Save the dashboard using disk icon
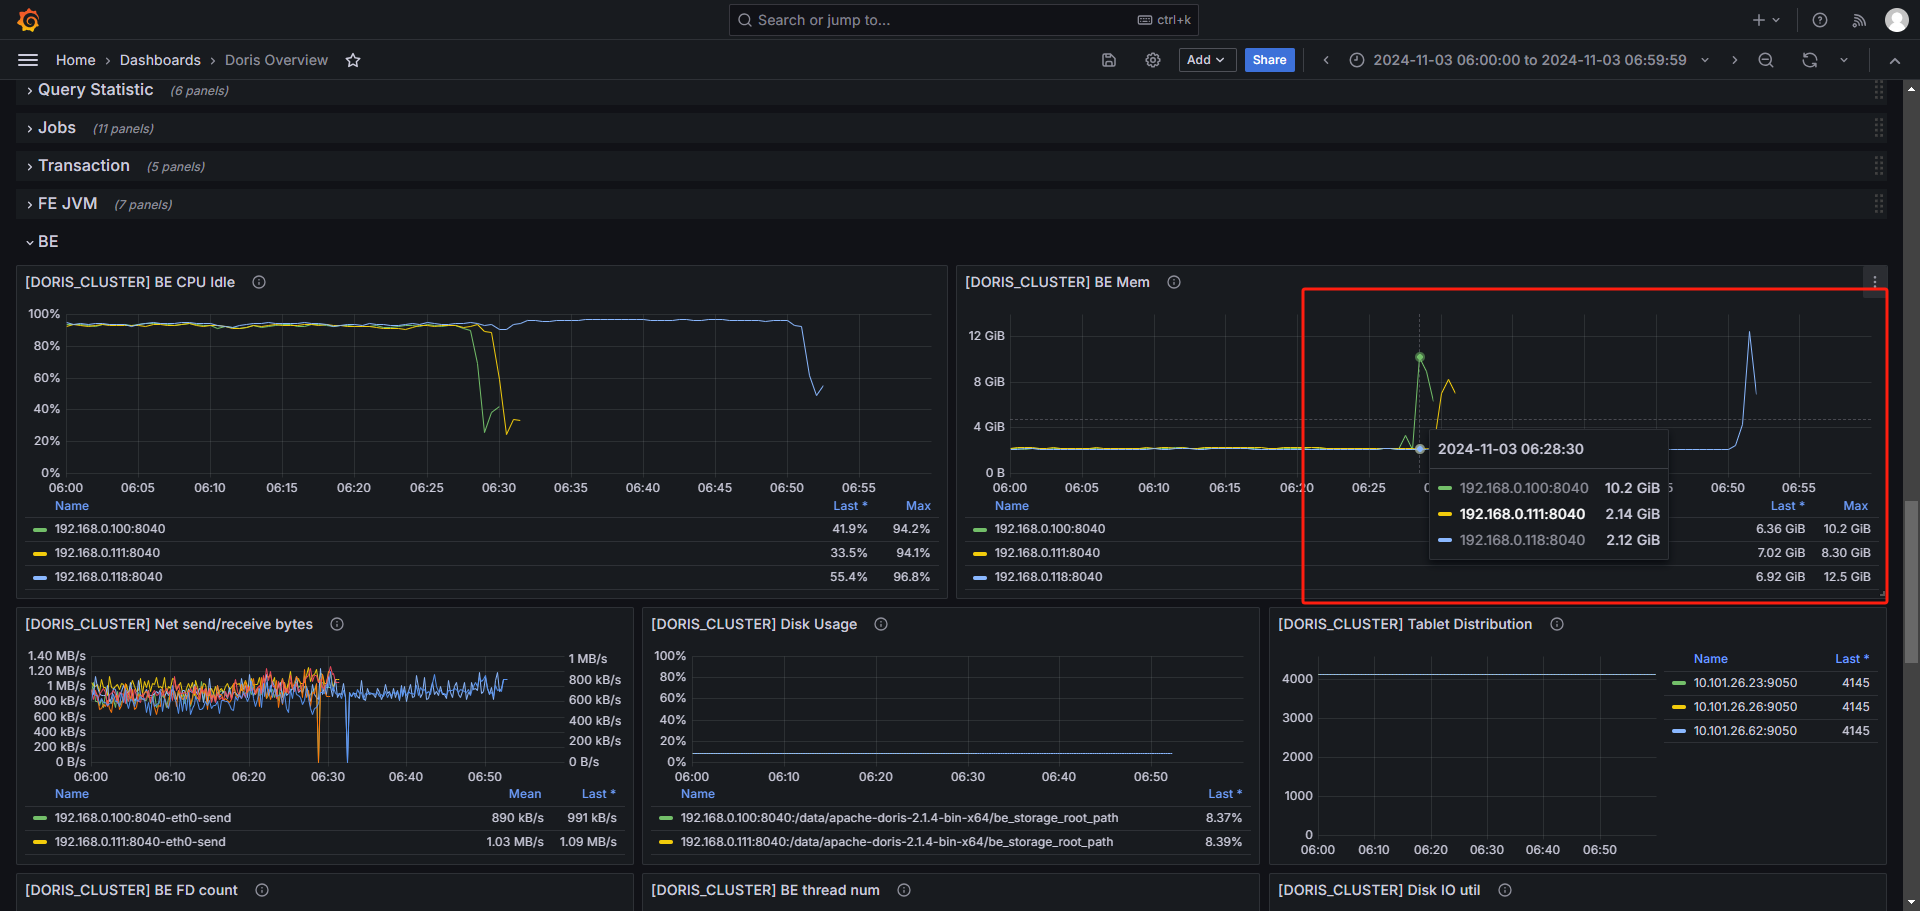The width and height of the screenshot is (1920, 911). (1109, 60)
